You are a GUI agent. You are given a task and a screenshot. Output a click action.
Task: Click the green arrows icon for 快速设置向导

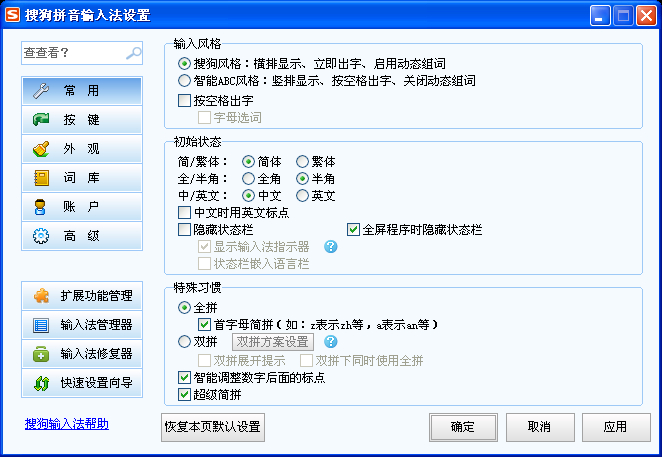click(x=41, y=383)
